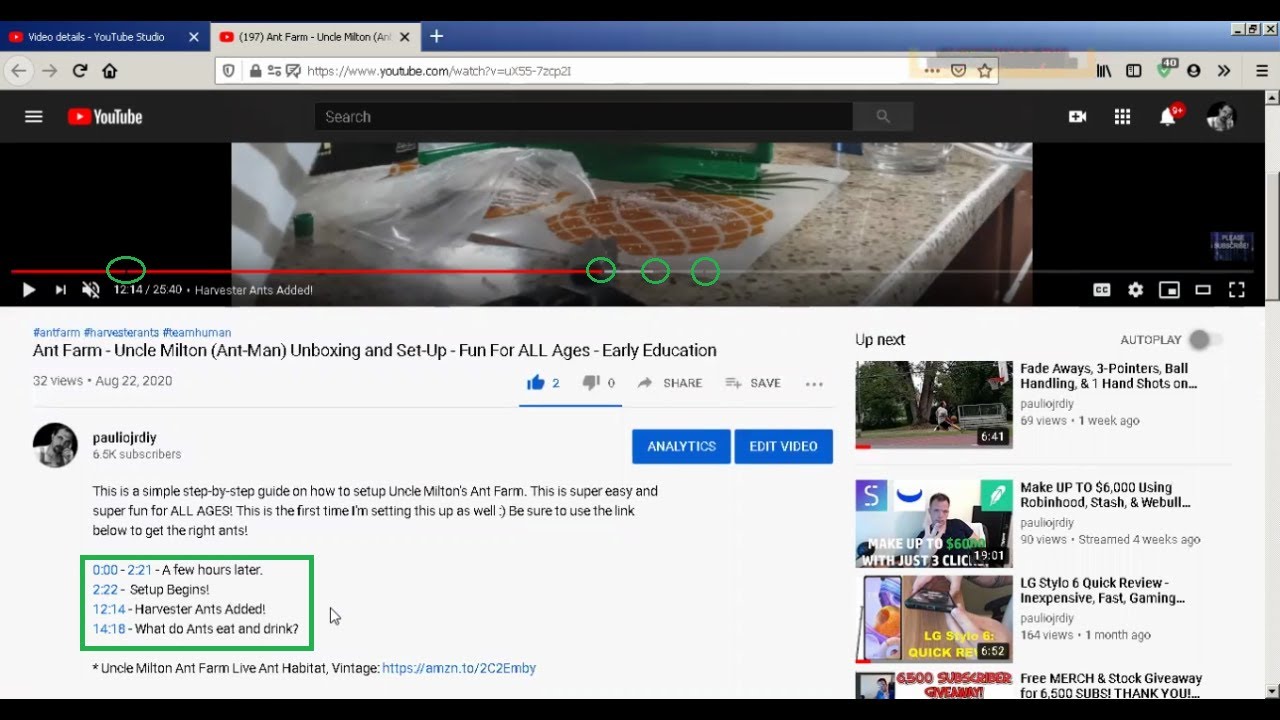This screenshot has width=1280, height=720.
Task: Open more actions three-dot menu under video
Action: point(814,383)
